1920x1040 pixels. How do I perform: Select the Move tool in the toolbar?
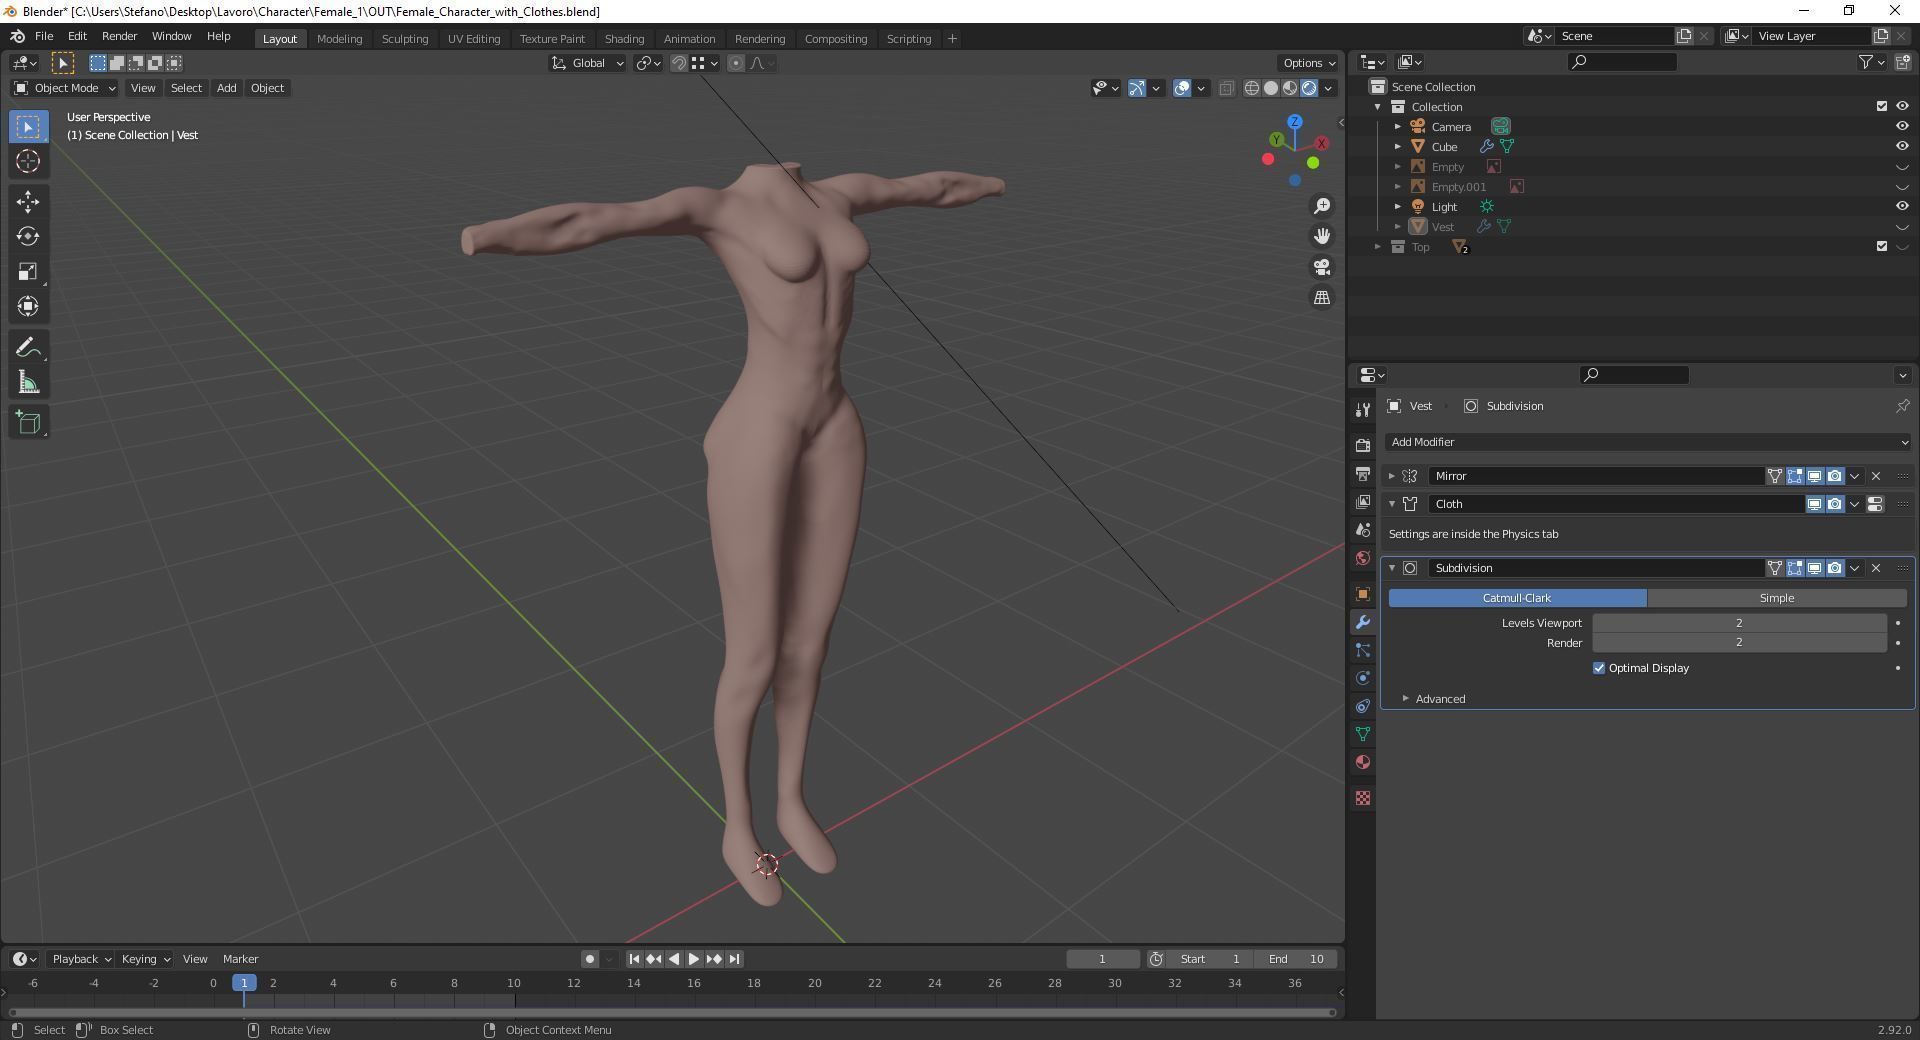(x=28, y=202)
